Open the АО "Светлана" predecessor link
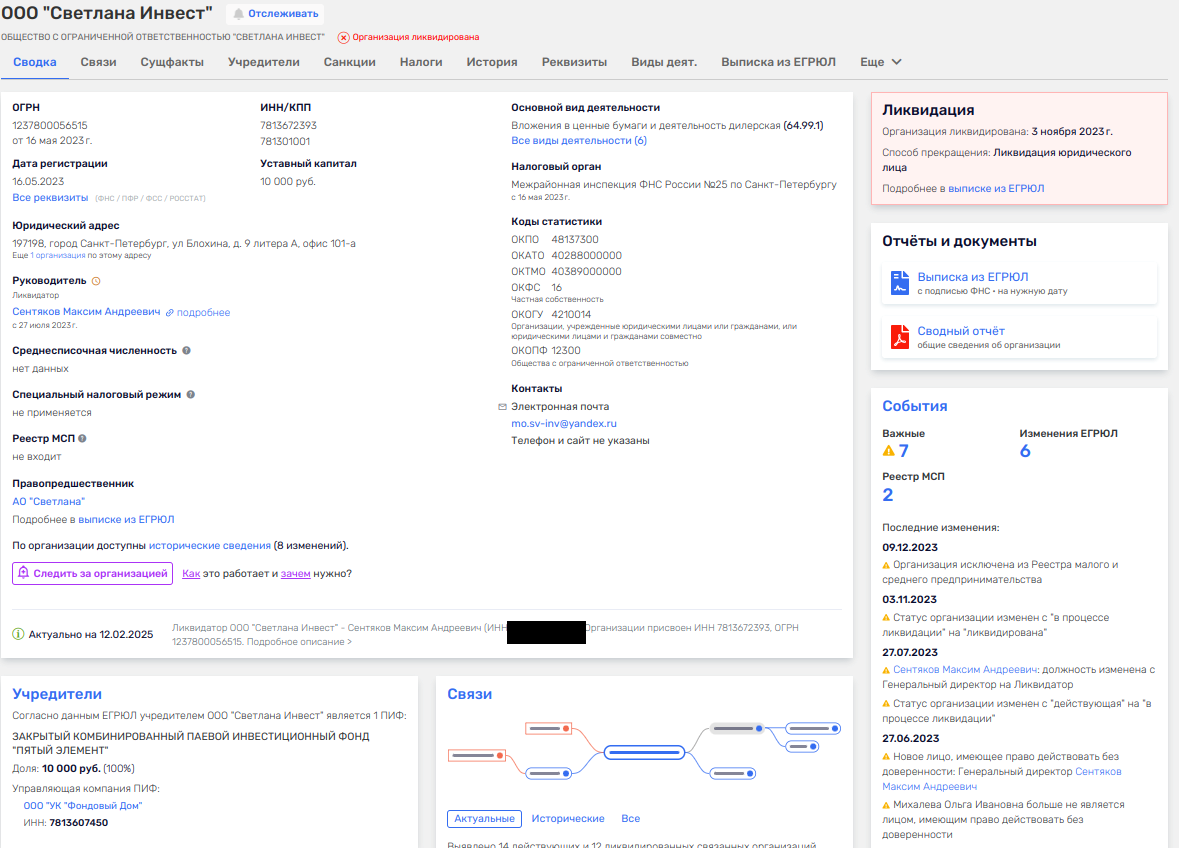The image size is (1179, 848). pyautogui.click(x=49, y=501)
